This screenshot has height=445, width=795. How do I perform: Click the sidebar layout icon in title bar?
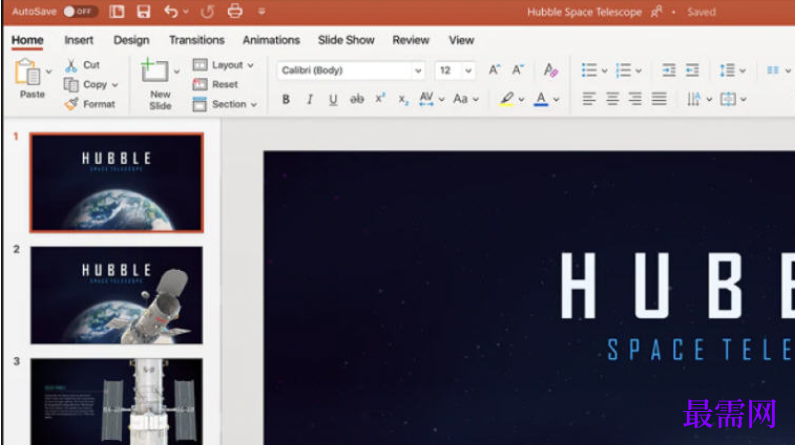click(x=117, y=11)
